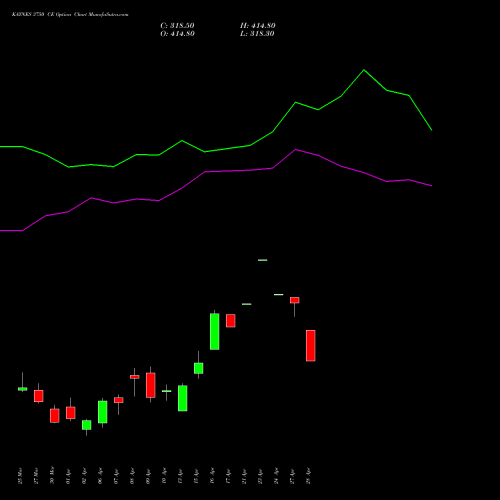The width and height of the screenshot is (500, 500).
Task: Click the '02 Apr' date axis label
Action: pos(84,476)
